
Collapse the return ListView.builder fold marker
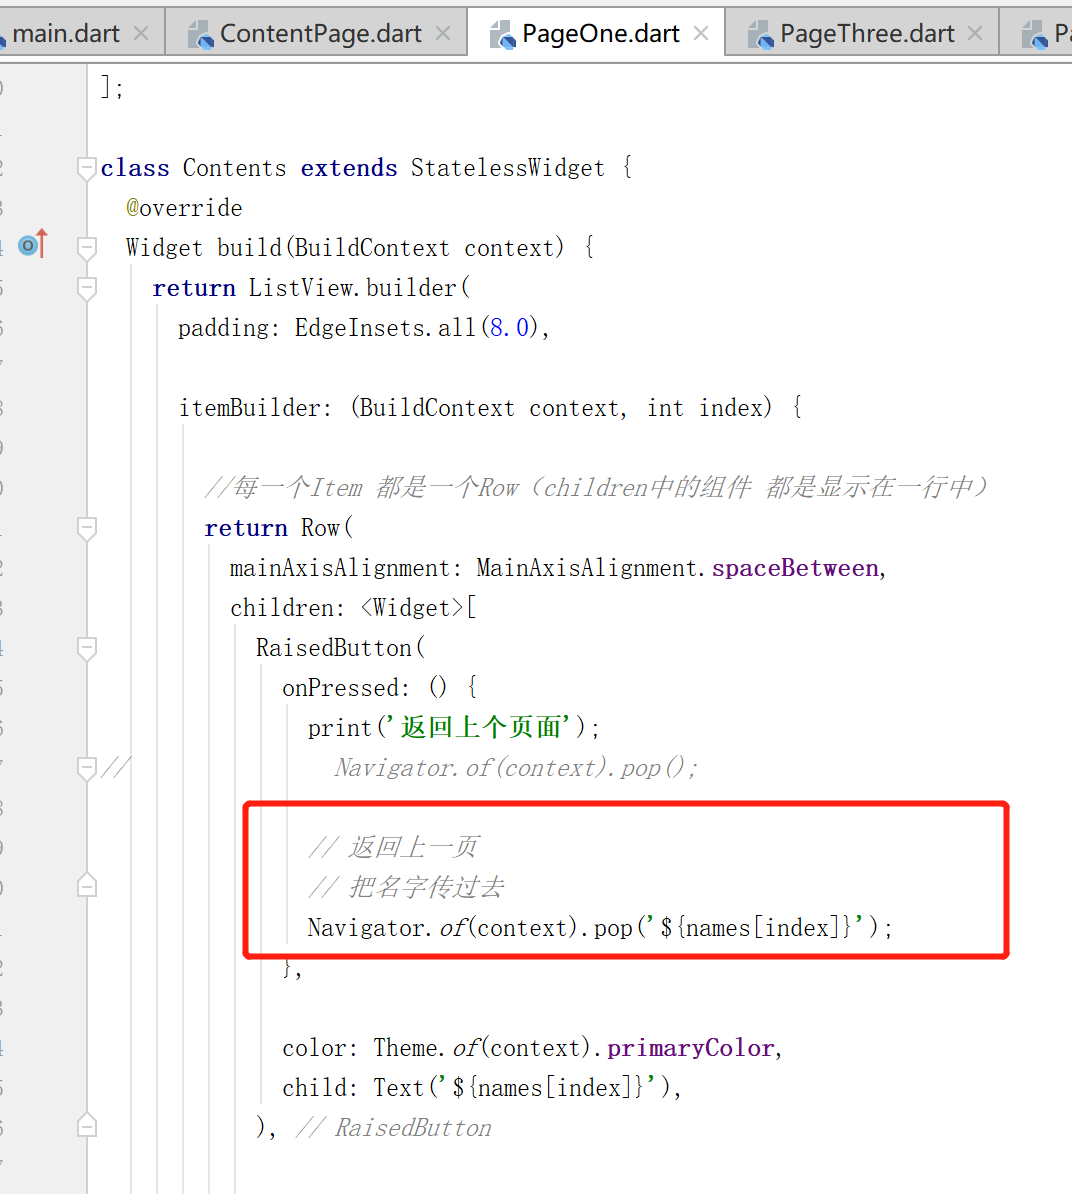coord(87,289)
